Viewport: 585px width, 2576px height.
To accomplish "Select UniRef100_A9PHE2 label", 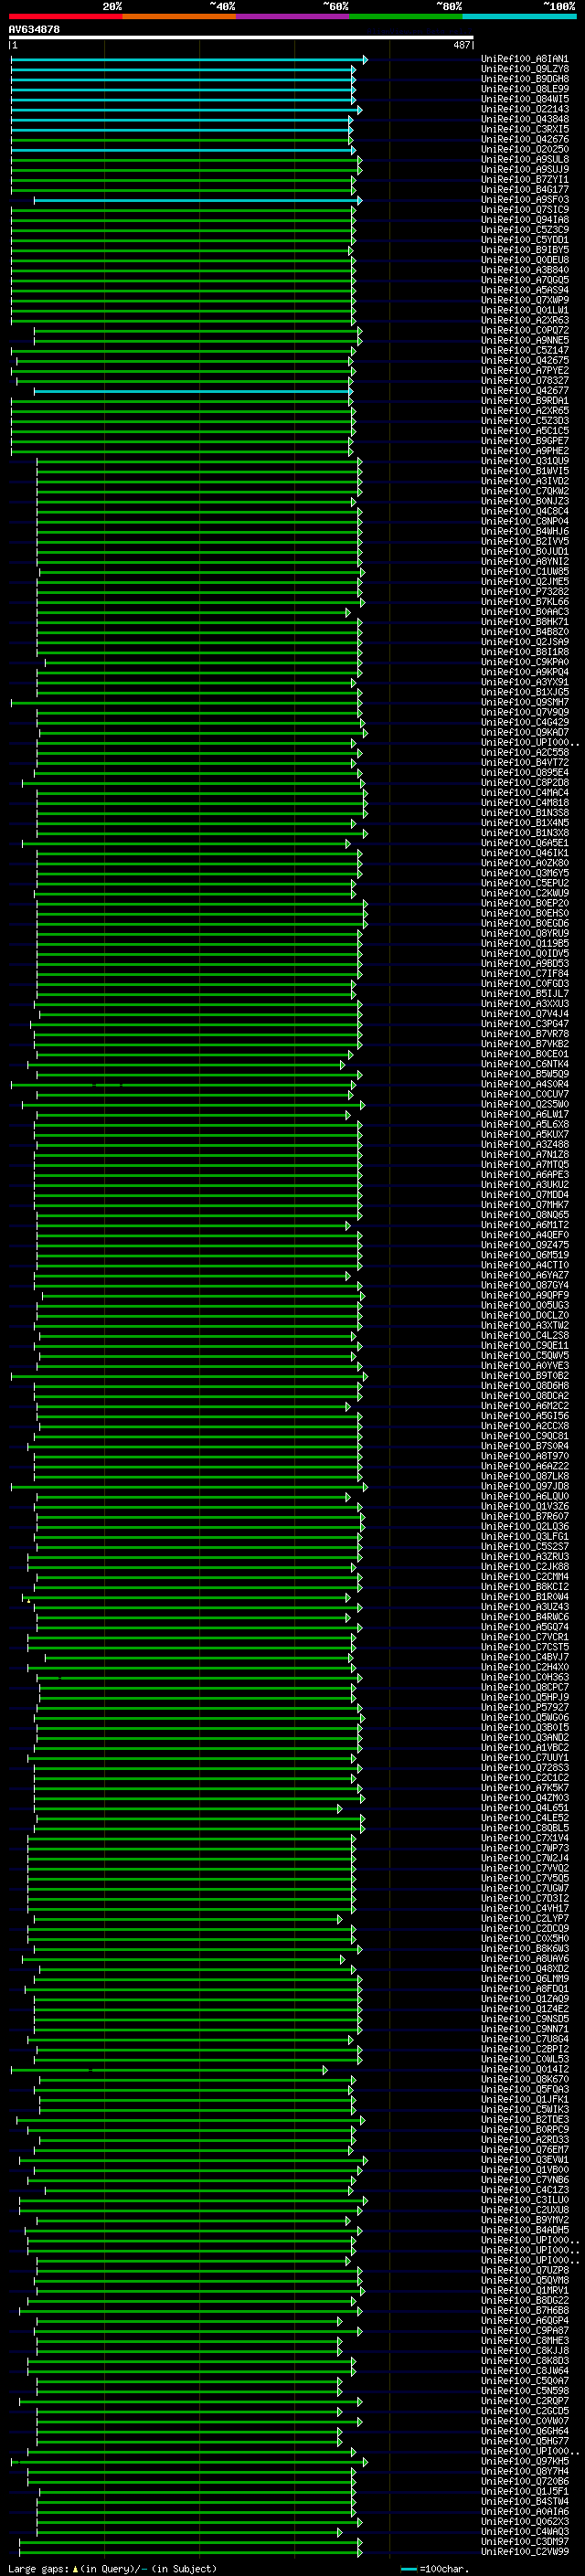I will click(525, 451).
